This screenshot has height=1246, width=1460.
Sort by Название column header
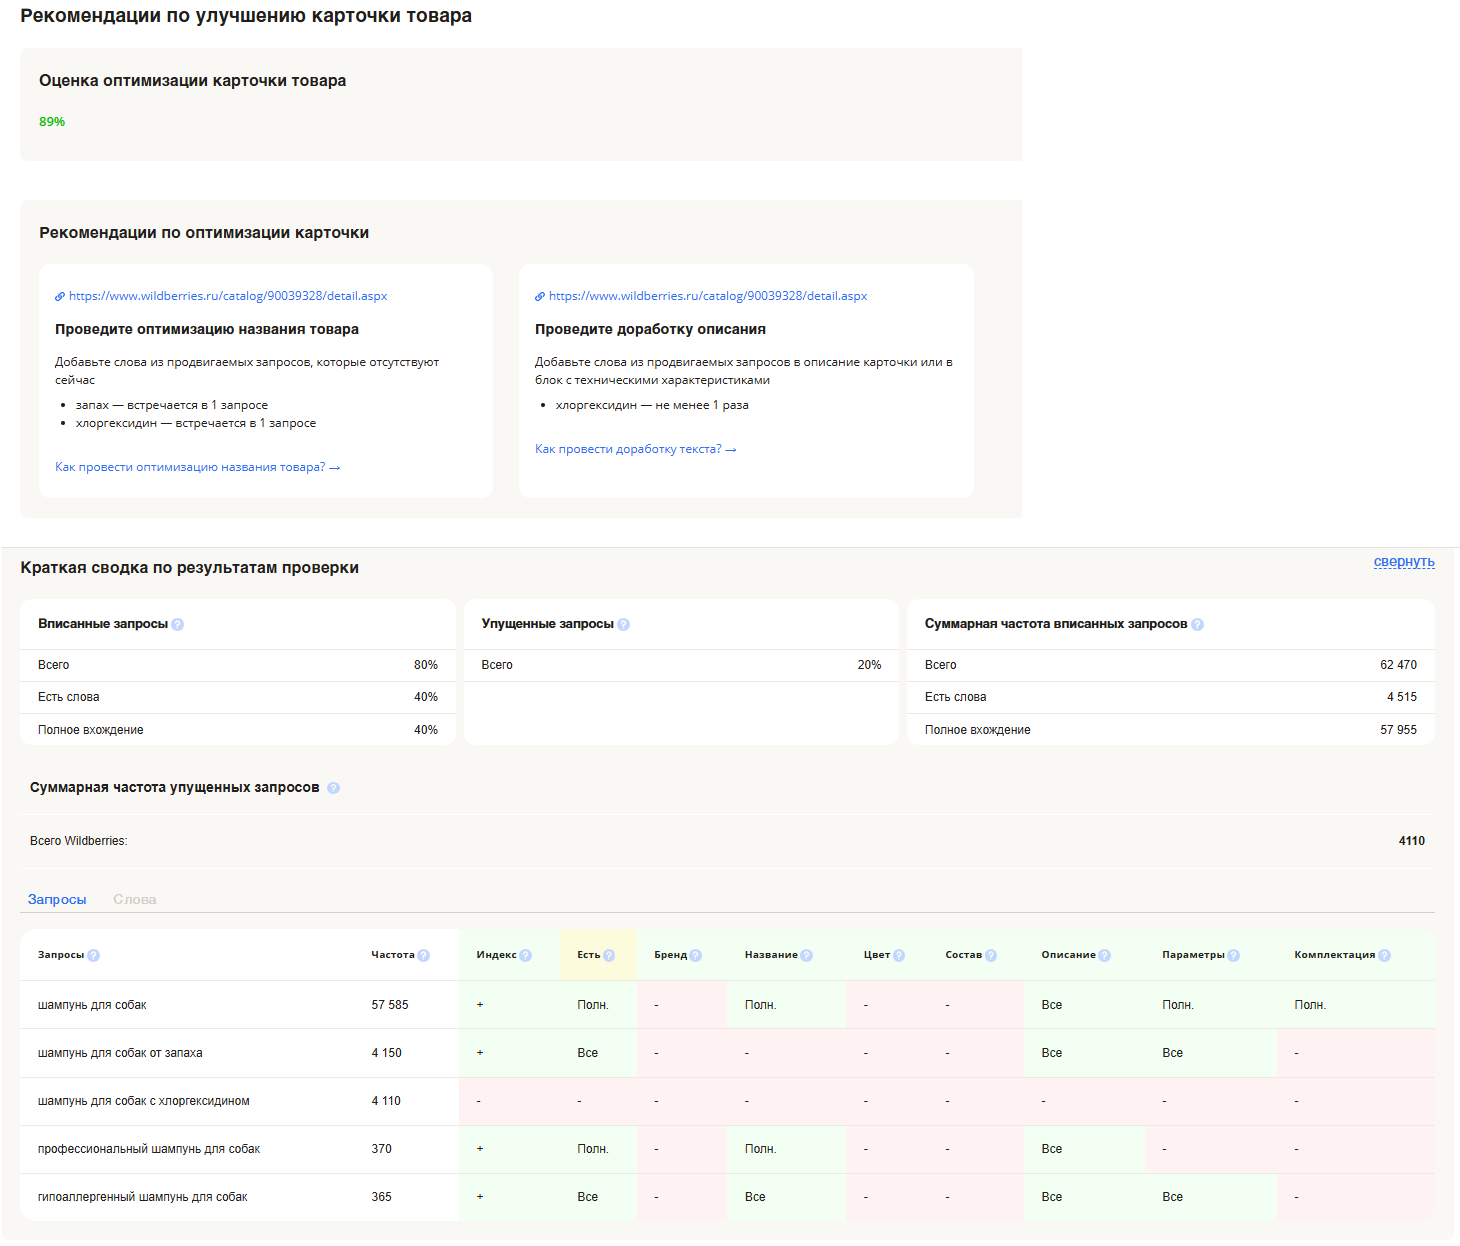click(x=771, y=955)
